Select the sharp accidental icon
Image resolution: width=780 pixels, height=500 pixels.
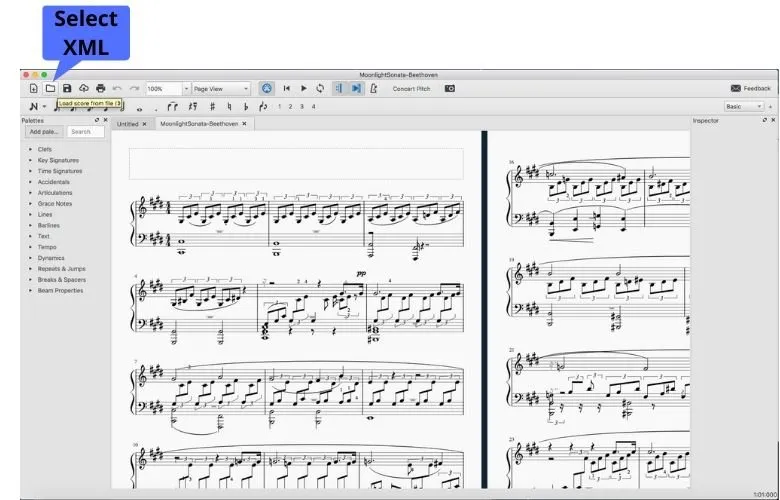[211, 106]
